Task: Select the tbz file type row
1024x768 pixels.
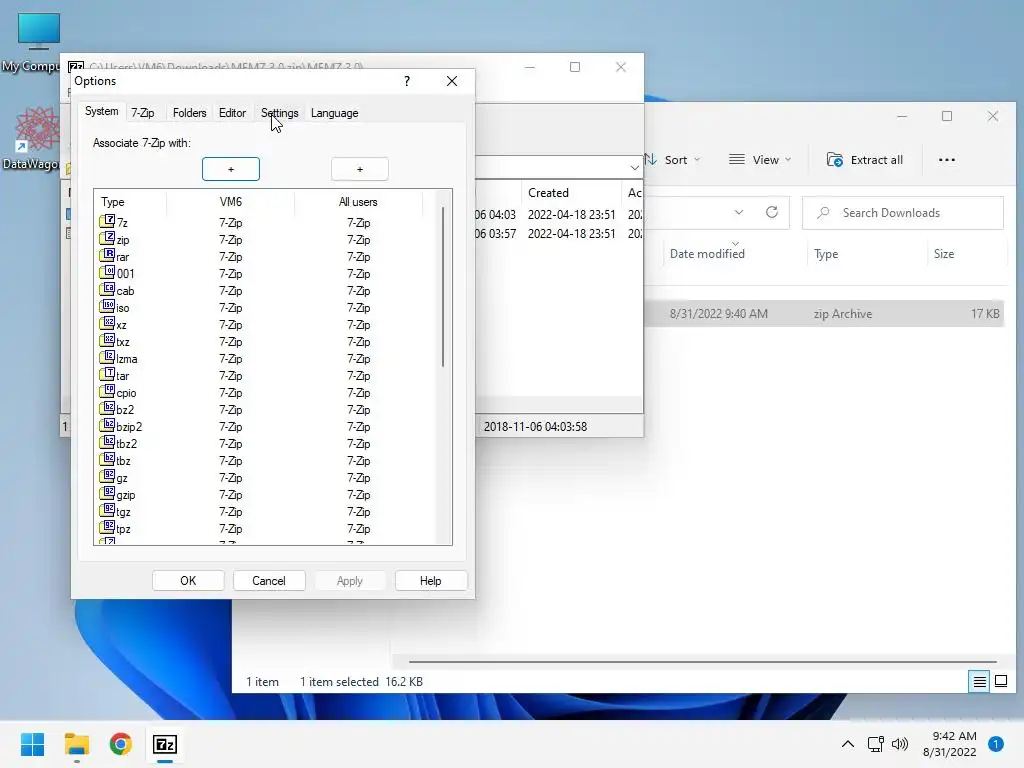Action: coord(266,460)
